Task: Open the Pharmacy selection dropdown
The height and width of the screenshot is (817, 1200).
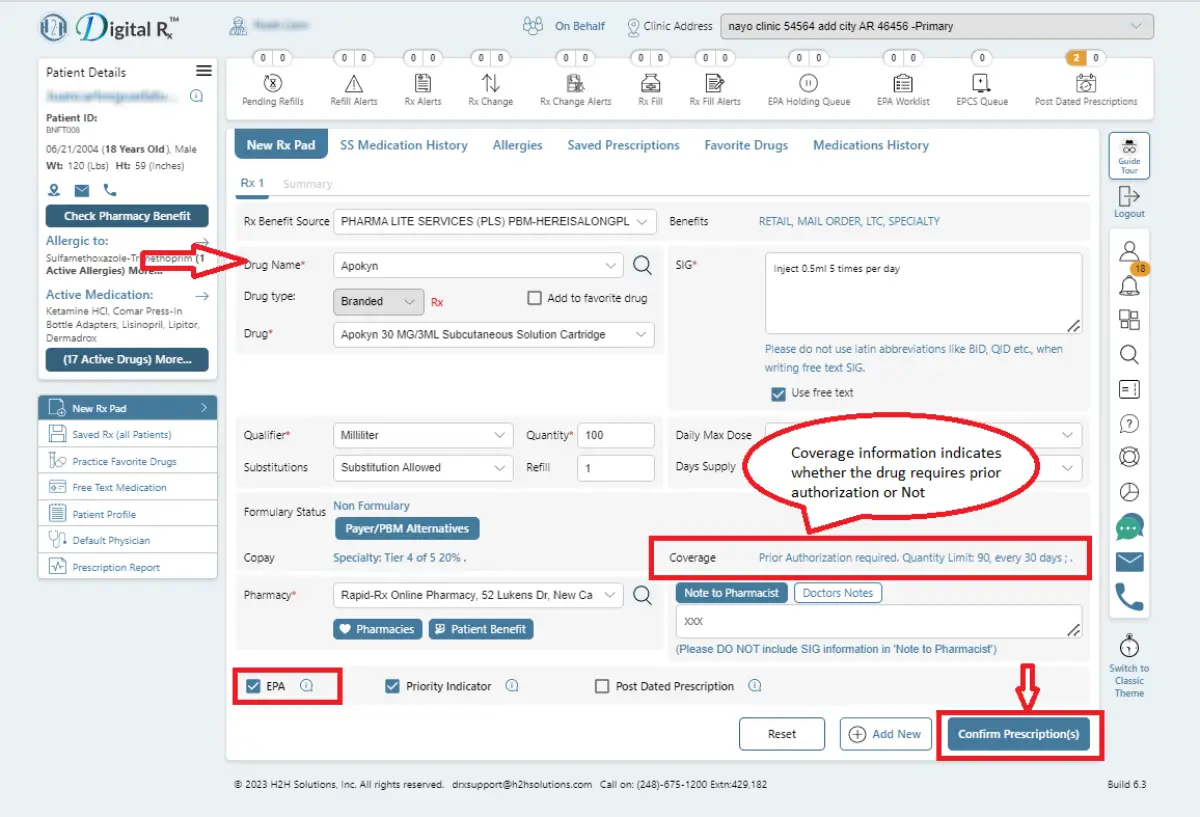Action: pos(478,595)
